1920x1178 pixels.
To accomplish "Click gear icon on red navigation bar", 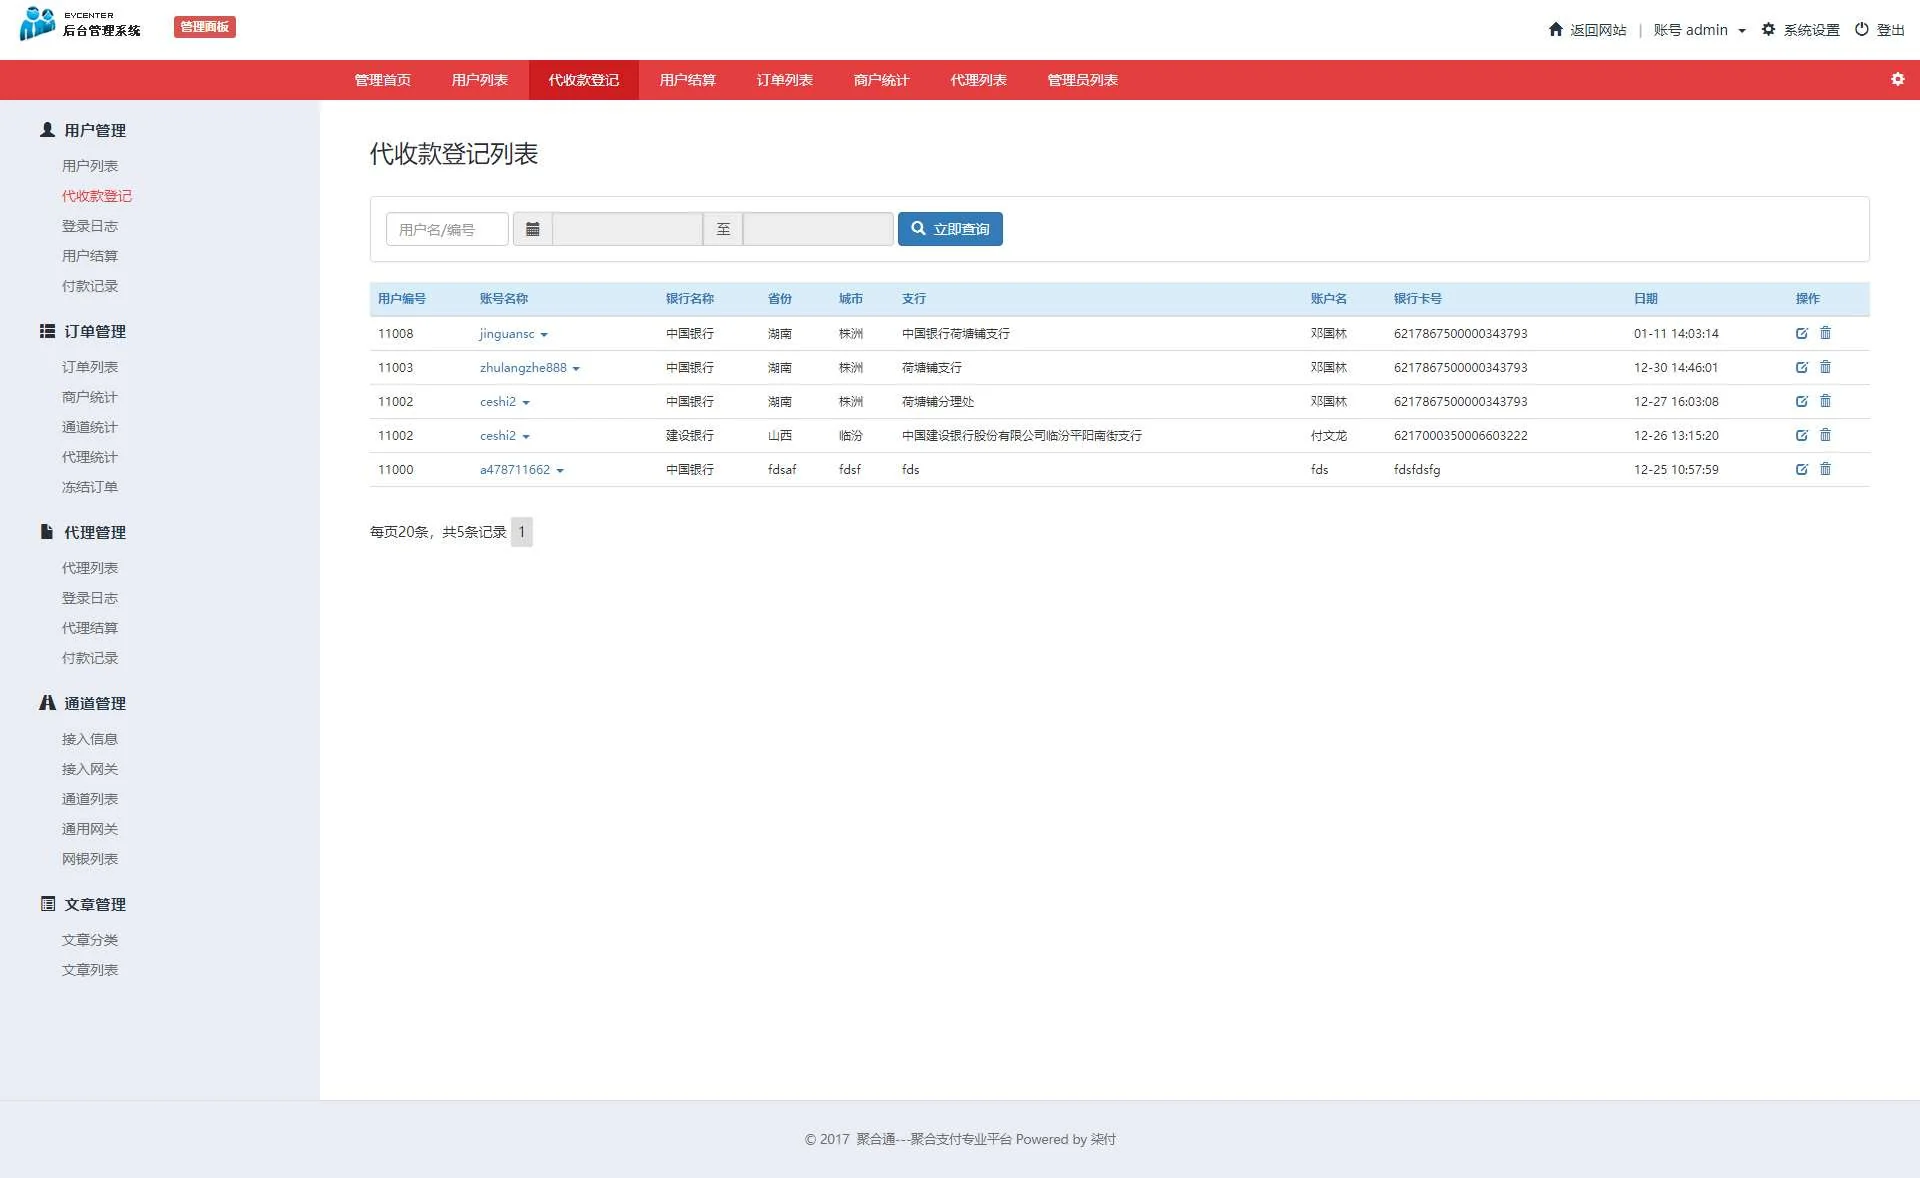I will (1897, 79).
